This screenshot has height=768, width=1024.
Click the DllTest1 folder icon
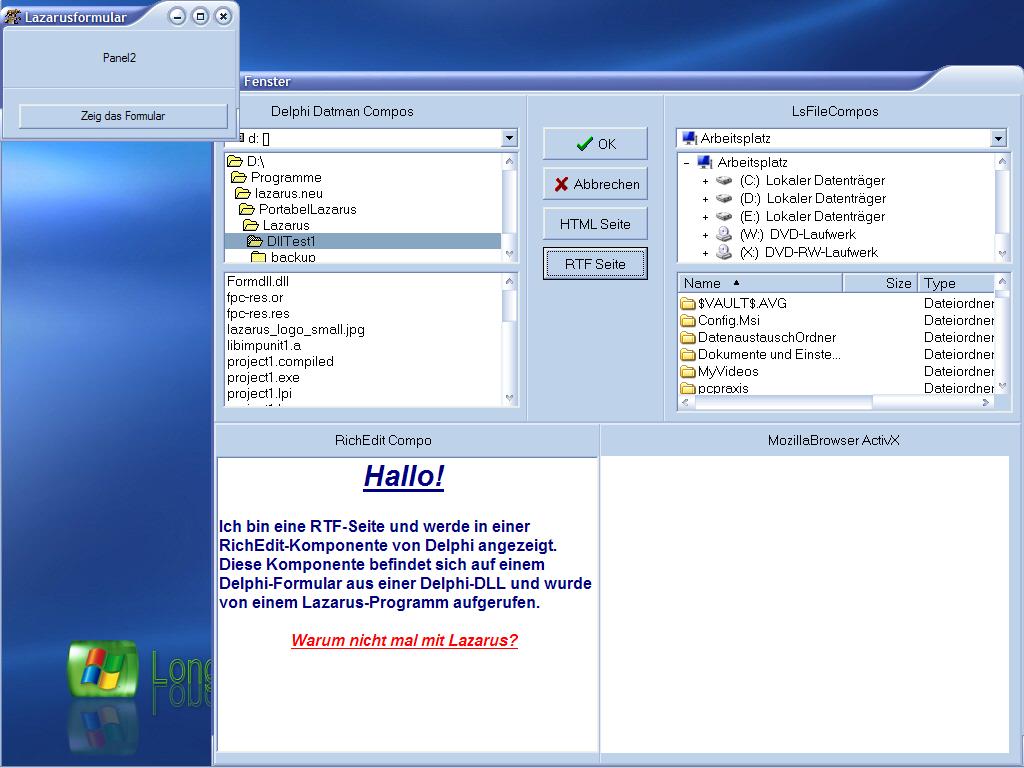tap(254, 241)
